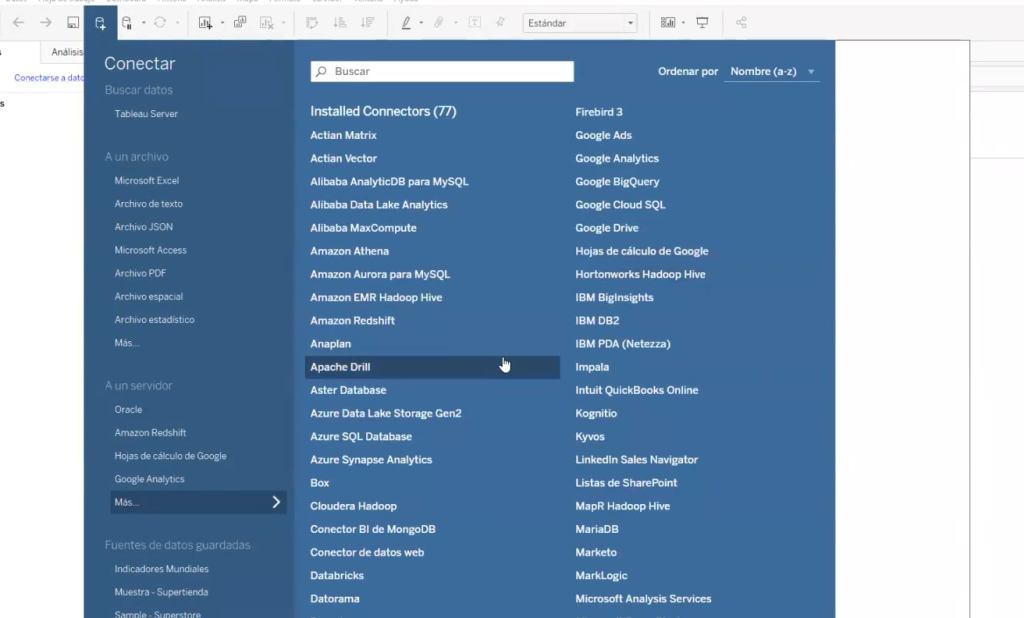Select Conector de datos web
The width and height of the screenshot is (1024, 618).
pos(367,552)
